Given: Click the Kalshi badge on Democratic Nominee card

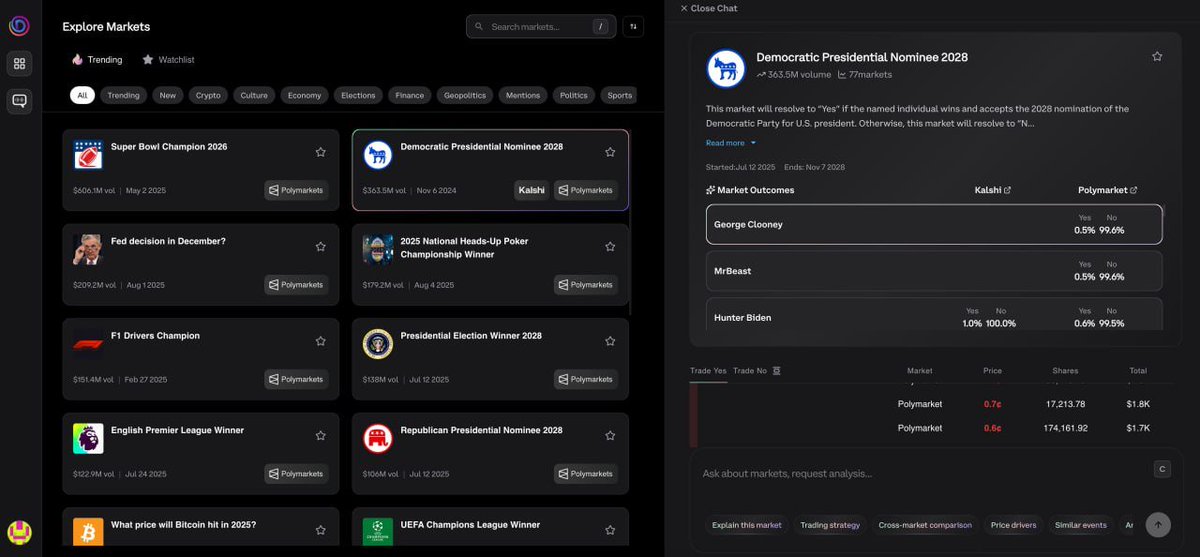Looking at the screenshot, I should (x=531, y=190).
